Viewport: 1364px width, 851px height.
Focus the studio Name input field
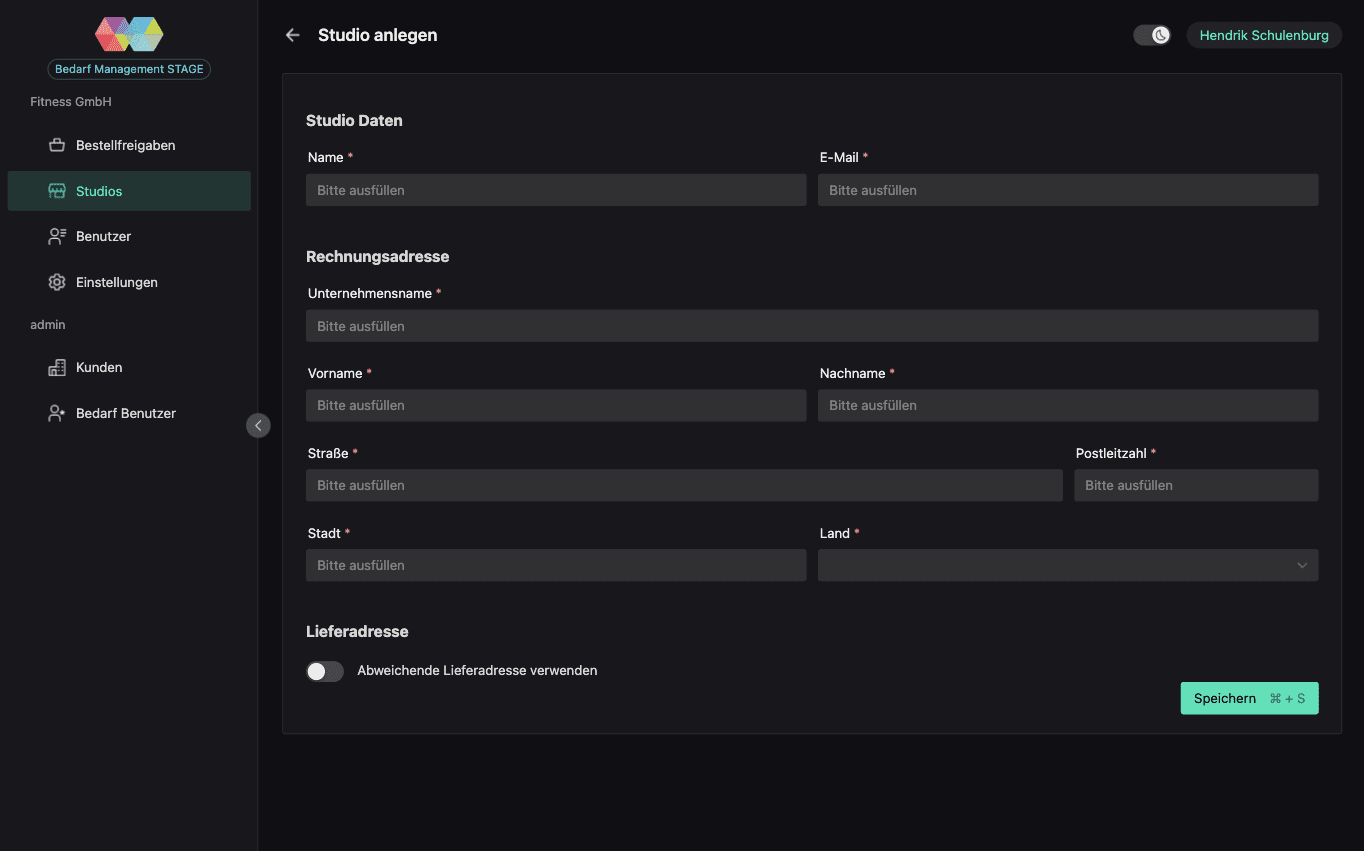click(556, 190)
